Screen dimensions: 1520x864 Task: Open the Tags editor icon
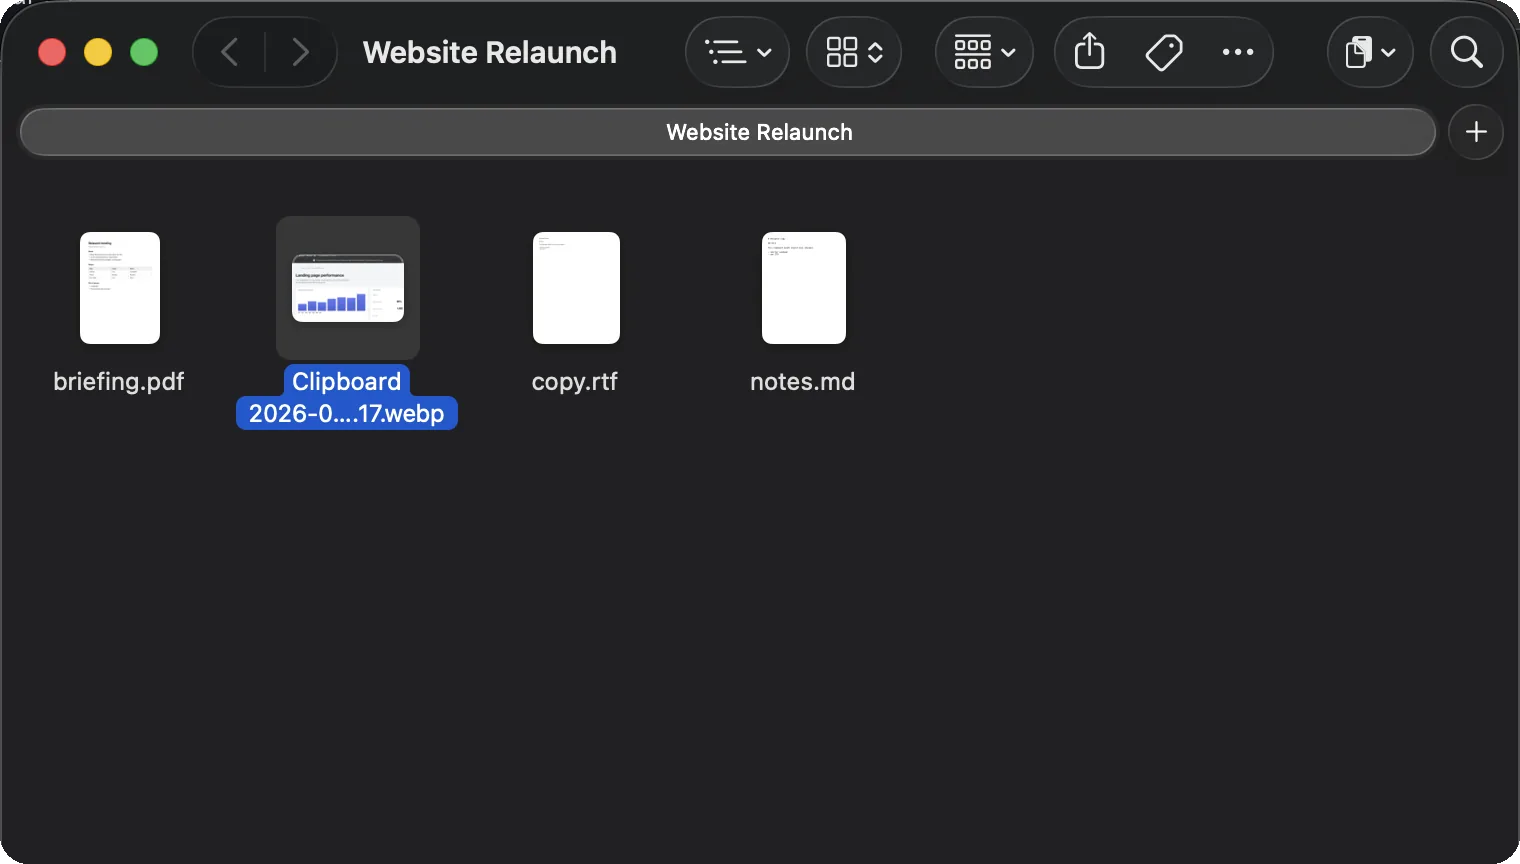(1164, 52)
